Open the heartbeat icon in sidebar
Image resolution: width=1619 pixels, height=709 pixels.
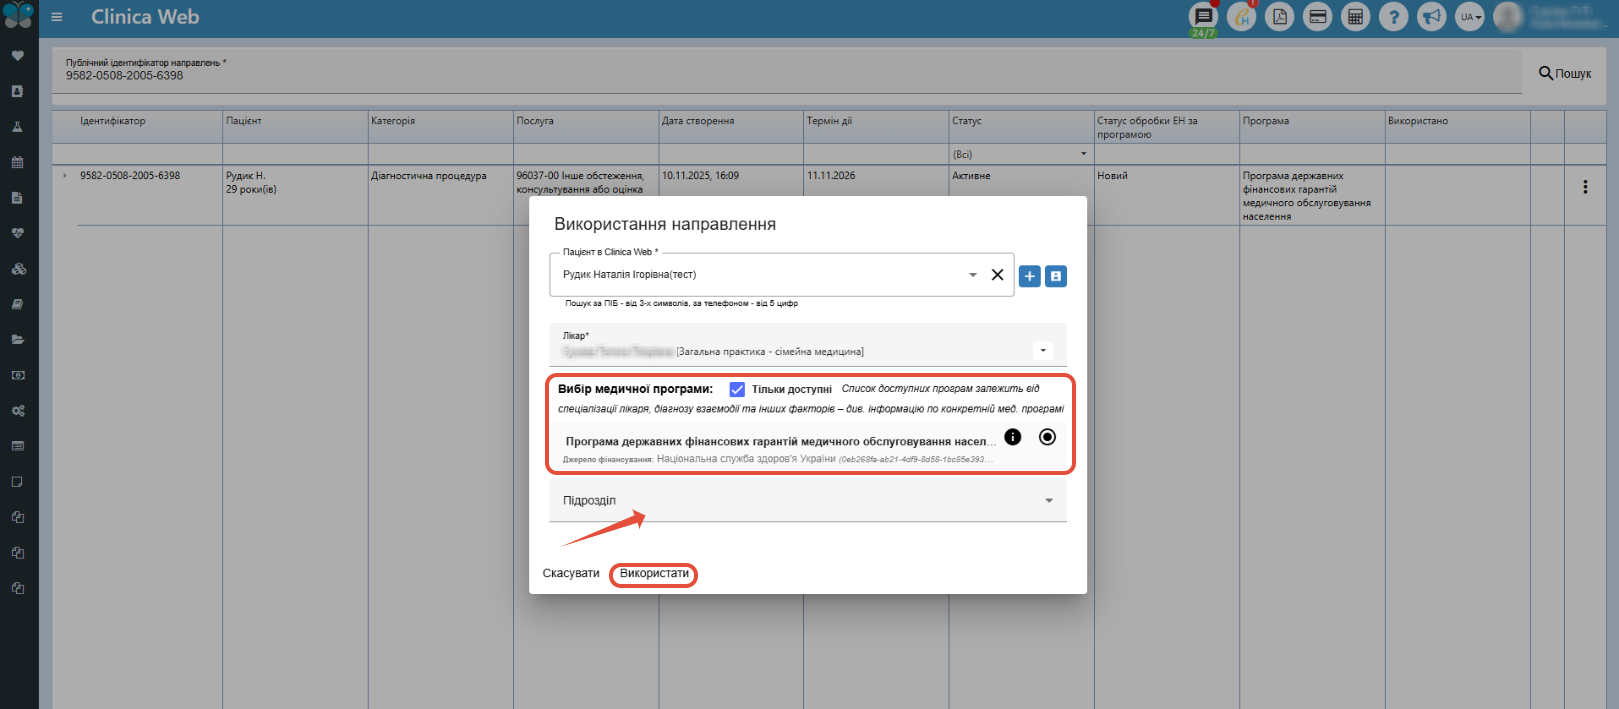click(17, 233)
